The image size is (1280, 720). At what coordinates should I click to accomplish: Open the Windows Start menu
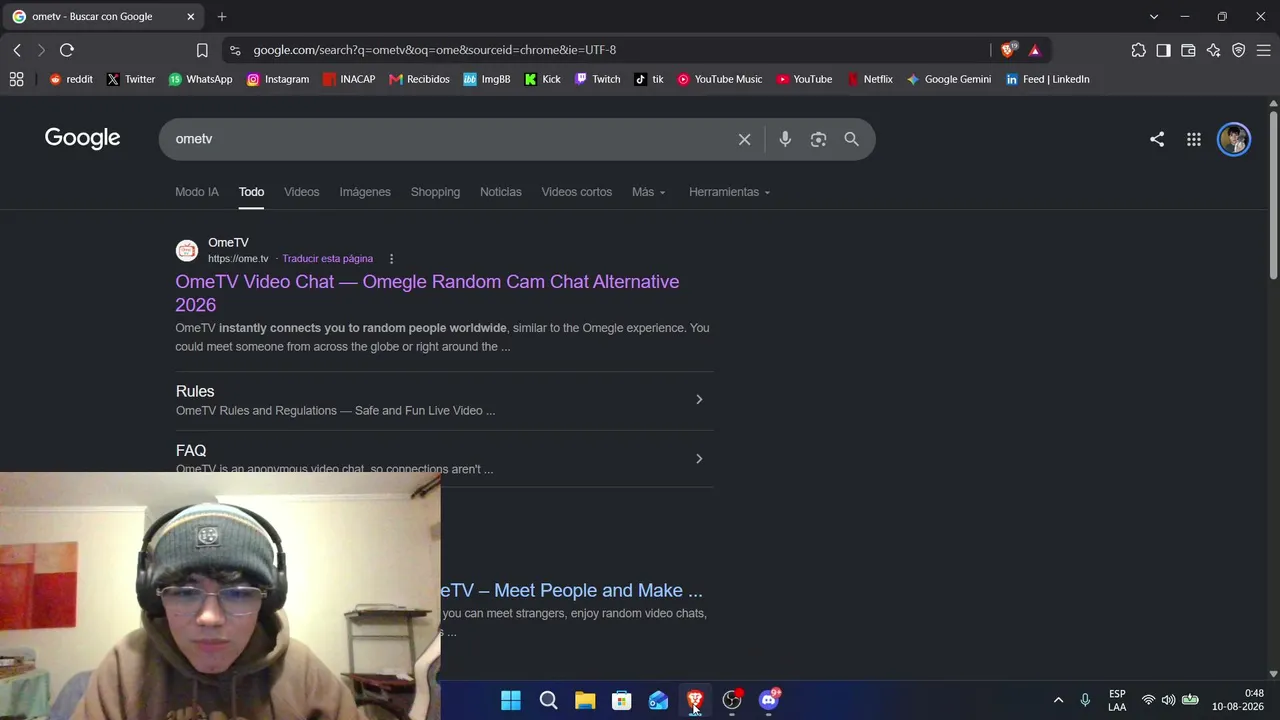coord(511,700)
